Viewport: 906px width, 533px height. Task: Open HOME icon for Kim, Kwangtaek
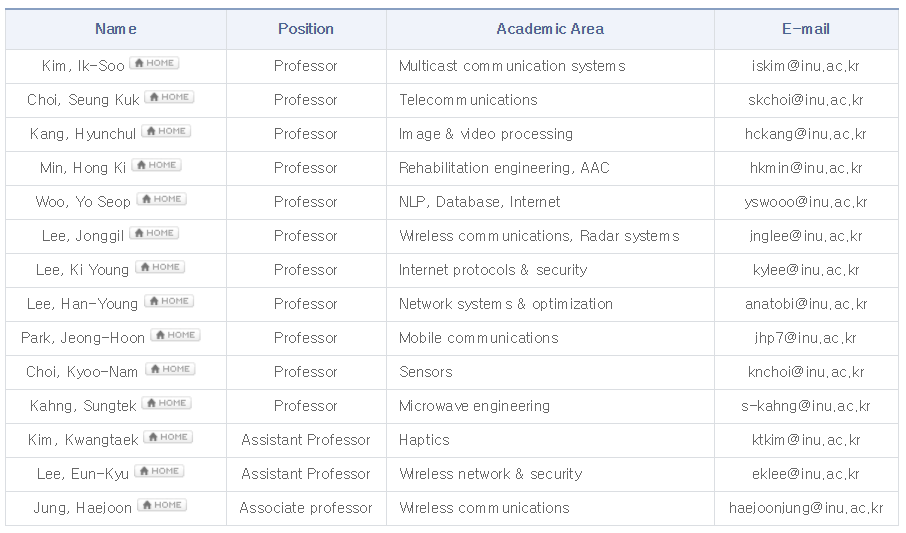pos(168,437)
